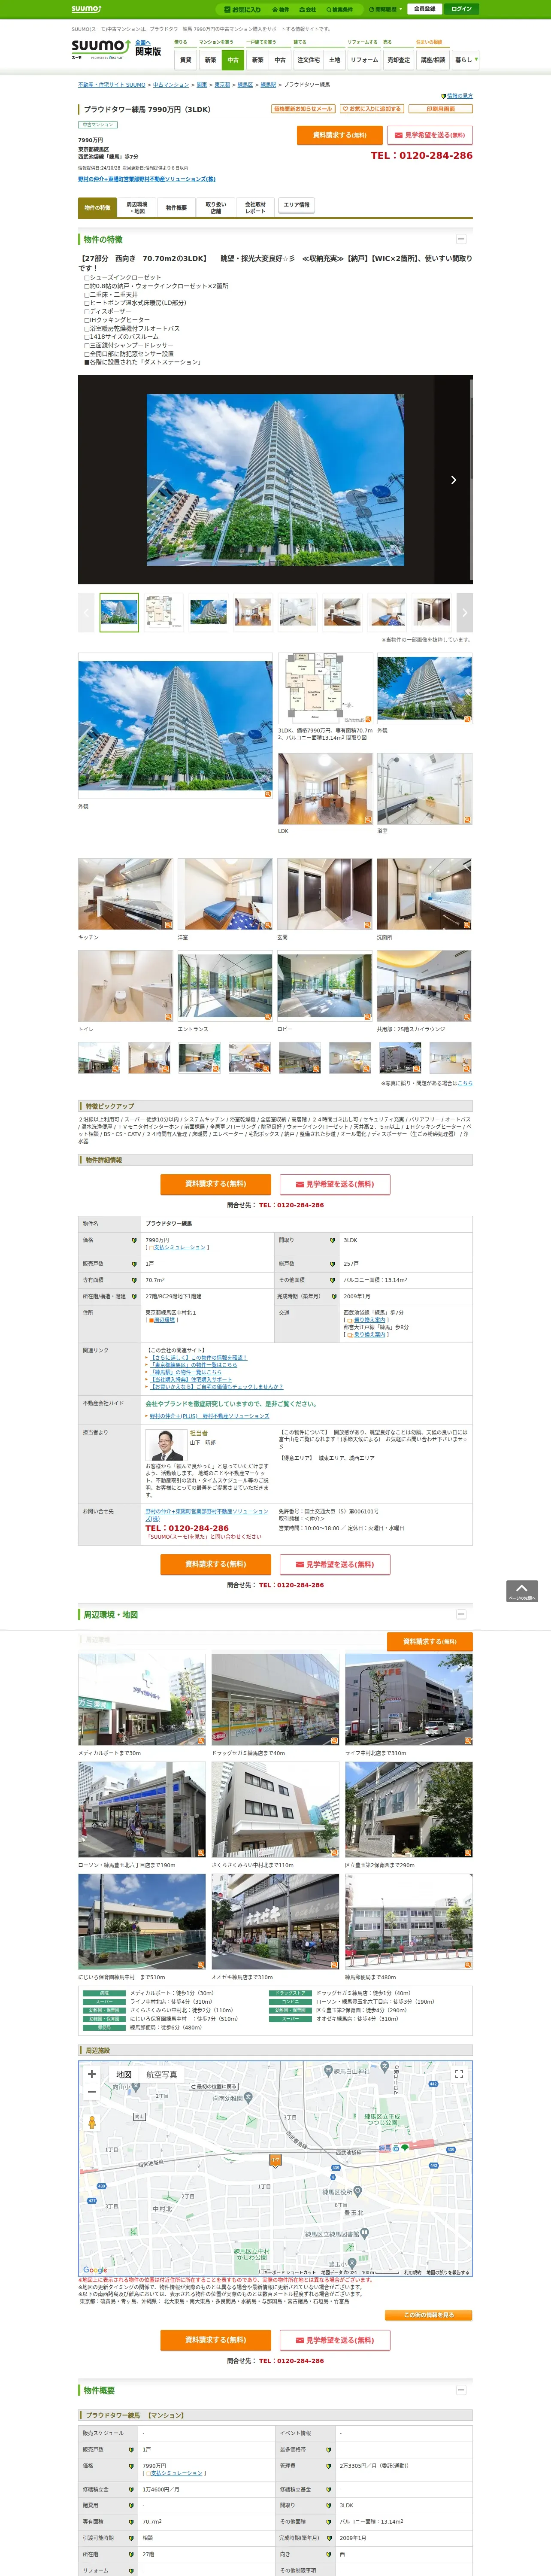
Task: Click the orange property marker on map
Action: (275, 2161)
